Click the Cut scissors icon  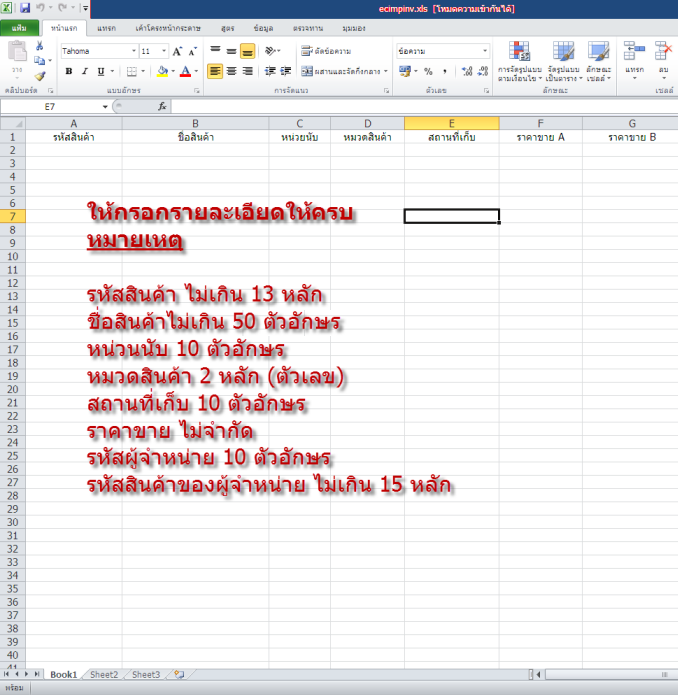point(39,46)
